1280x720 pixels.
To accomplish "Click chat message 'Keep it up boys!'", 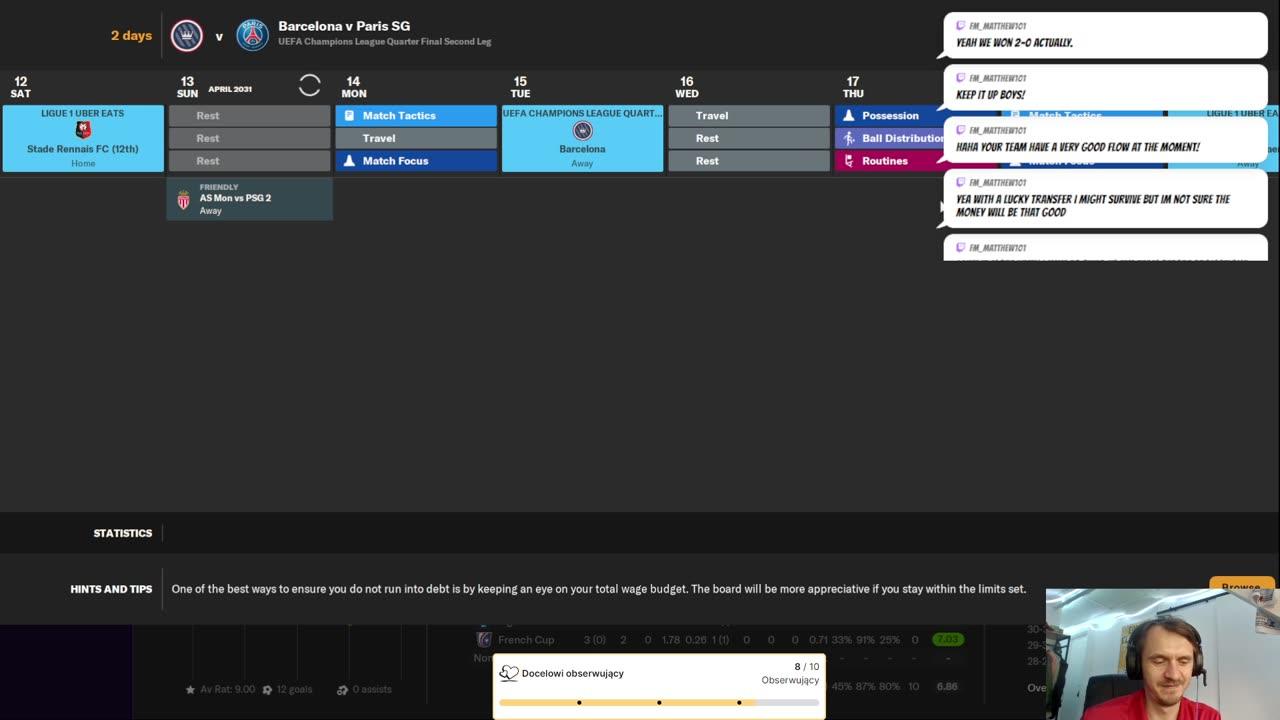I will click(x=1105, y=87).
